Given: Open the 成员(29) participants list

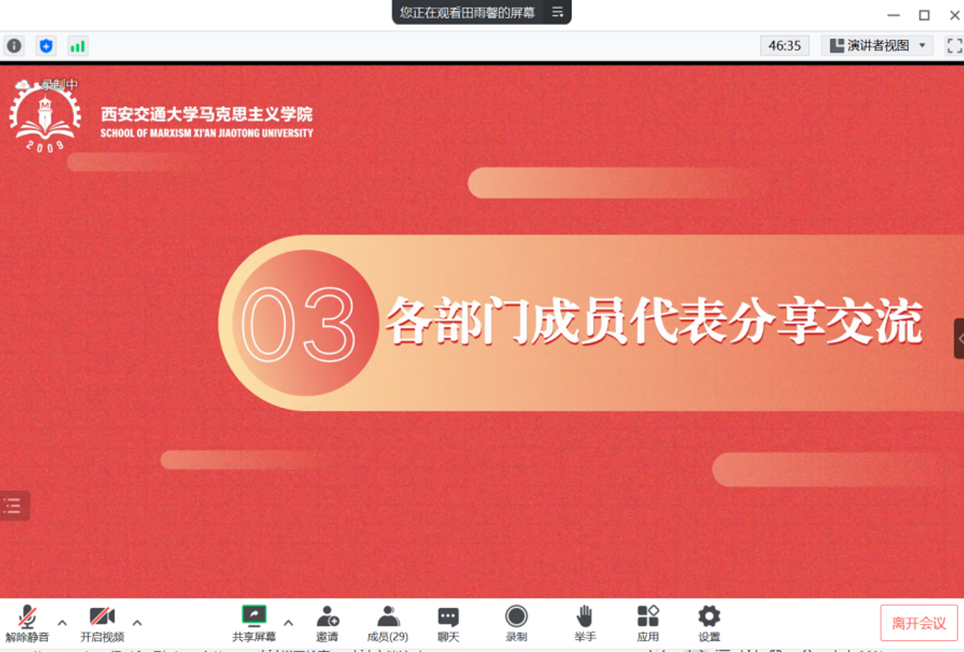Looking at the screenshot, I should 388,617.
